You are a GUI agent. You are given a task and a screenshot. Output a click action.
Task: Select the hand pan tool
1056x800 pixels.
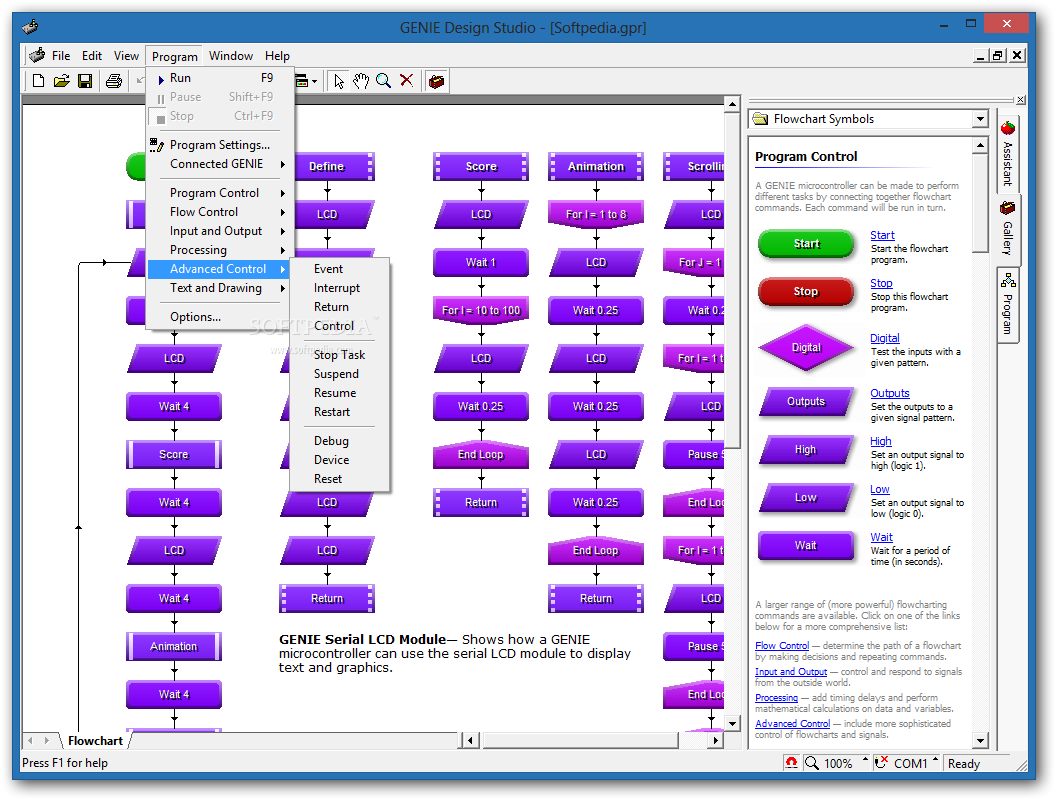point(362,81)
